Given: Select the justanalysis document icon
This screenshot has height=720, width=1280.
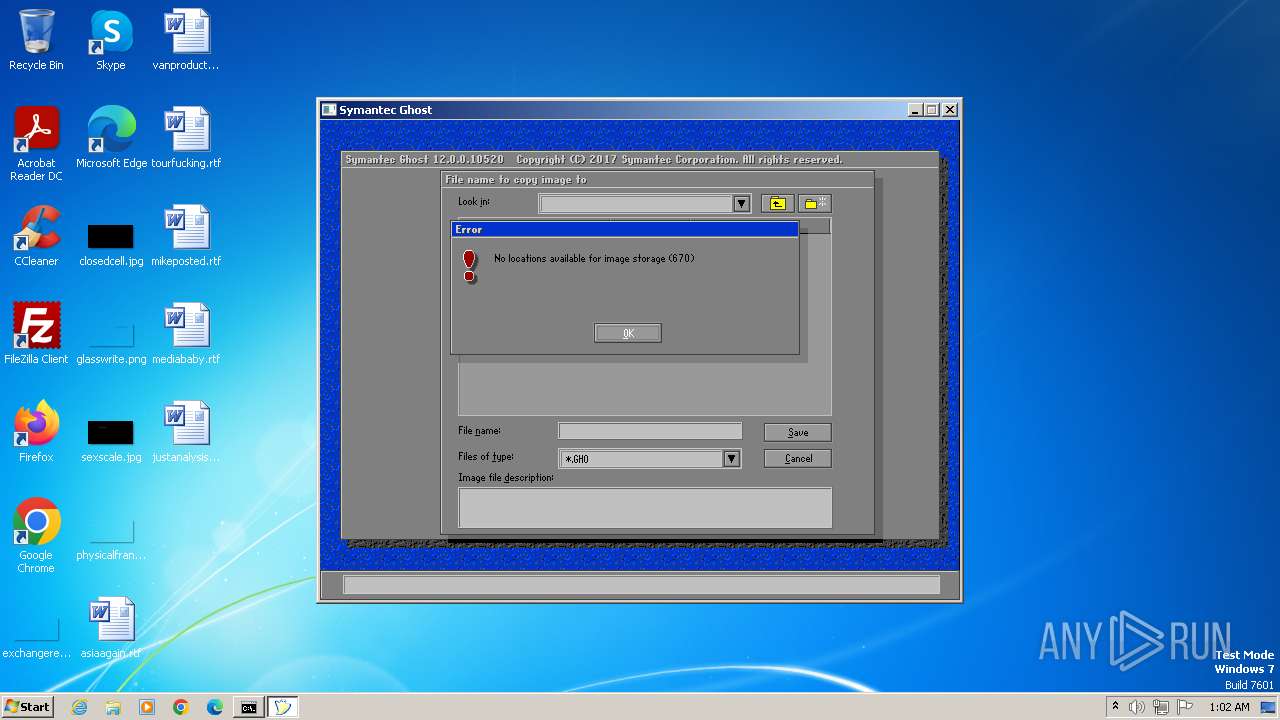Looking at the screenshot, I should pyautogui.click(x=186, y=432).
